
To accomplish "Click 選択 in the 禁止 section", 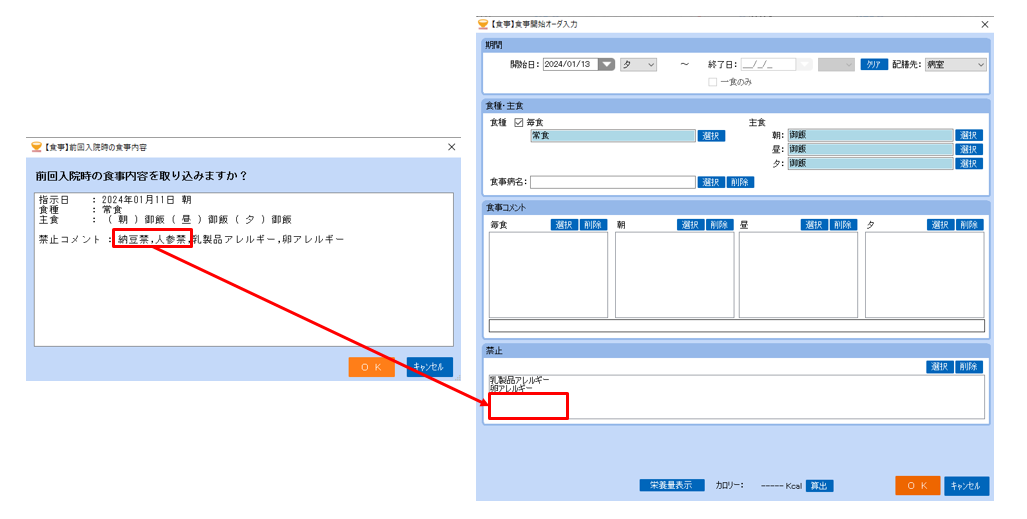I will pyautogui.click(x=941, y=367).
